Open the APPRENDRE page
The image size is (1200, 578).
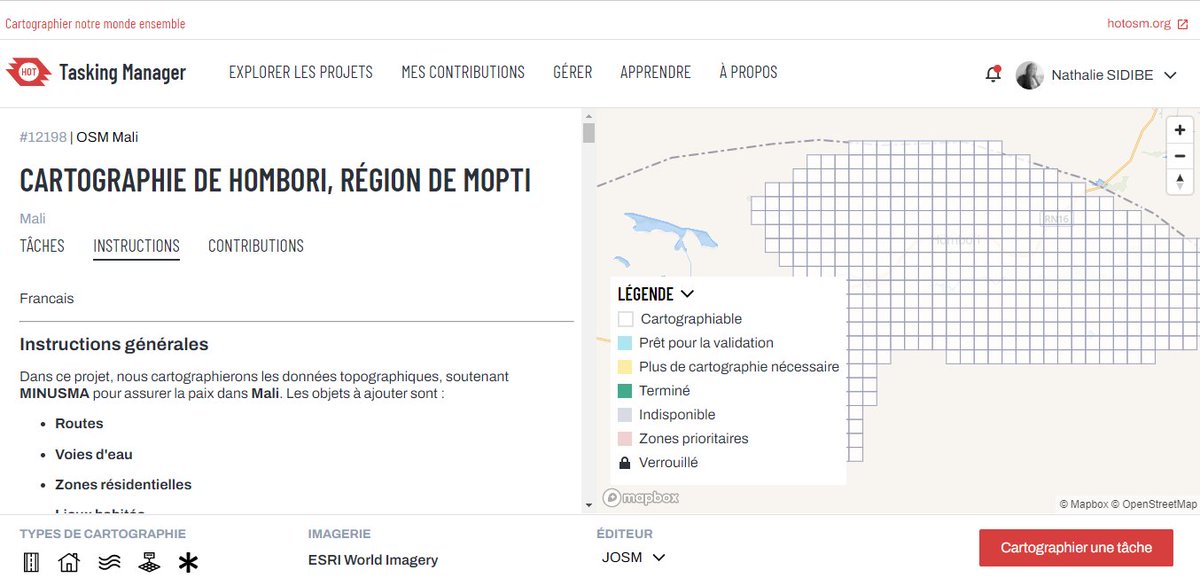point(655,72)
